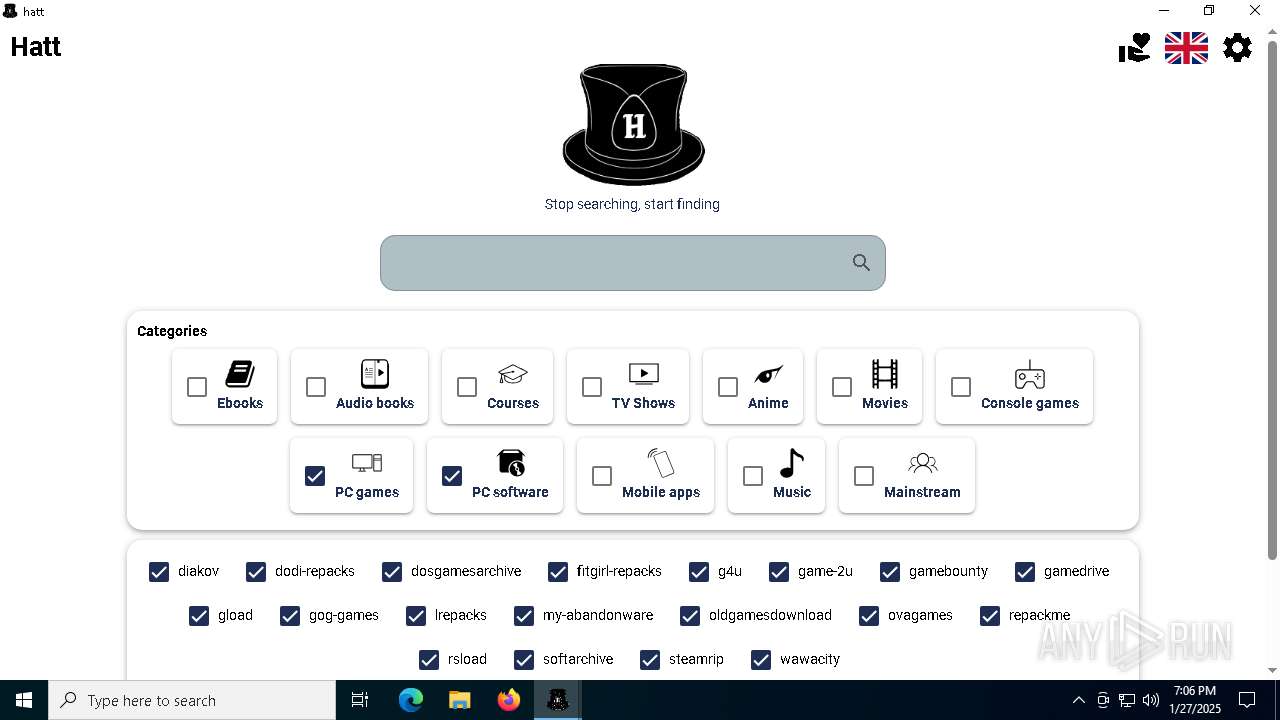Screen dimensions: 1280x720
Task: Open volume control in system tray
Action: [1151, 700]
